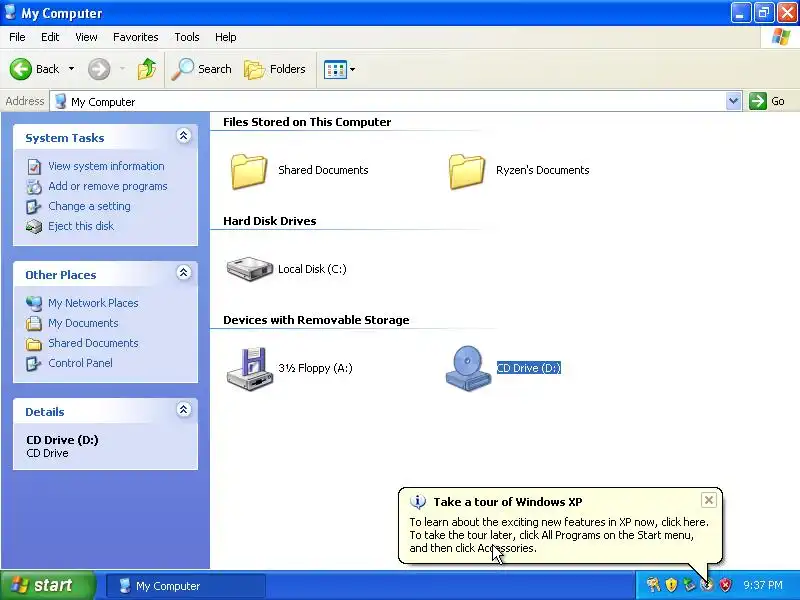Go up one folder level

[x=147, y=69]
